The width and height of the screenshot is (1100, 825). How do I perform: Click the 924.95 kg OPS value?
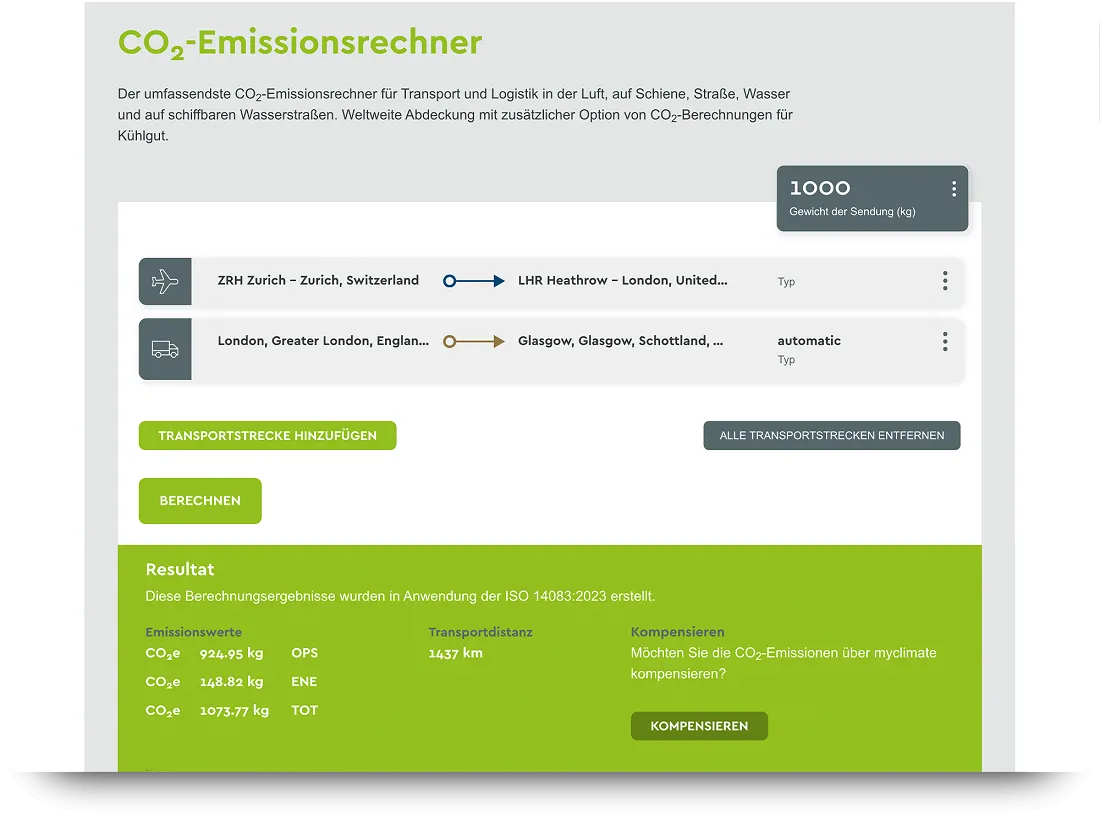pyautogui.click(x=231, y=653)
